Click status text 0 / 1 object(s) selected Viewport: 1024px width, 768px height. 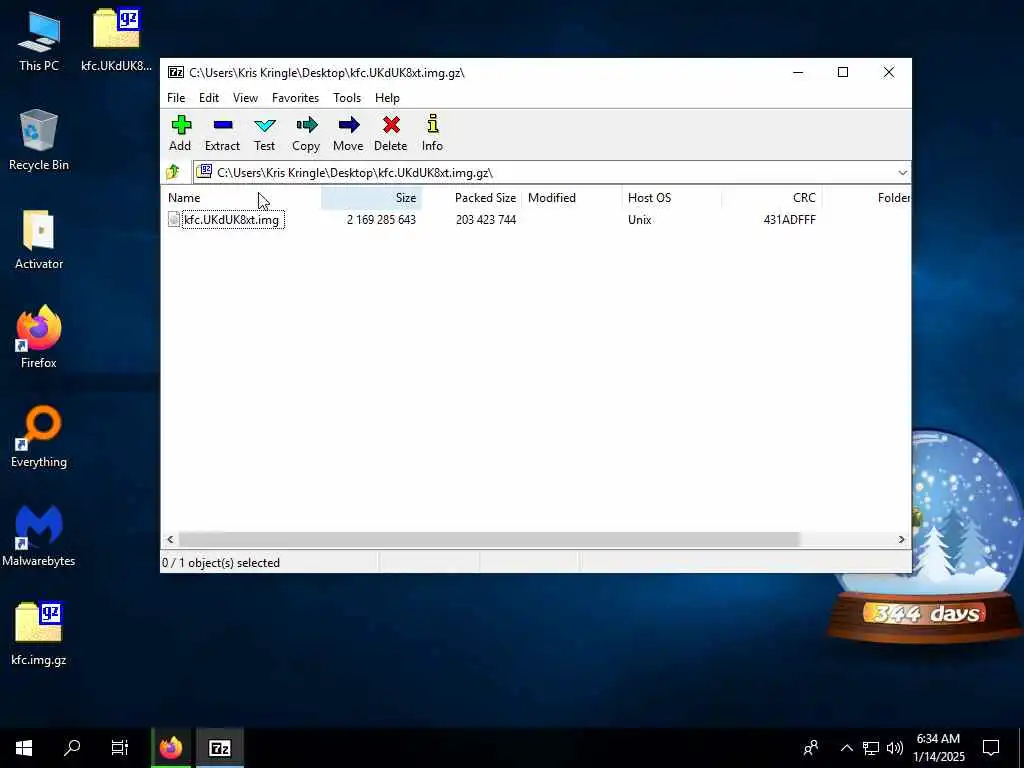pos(221,563)
